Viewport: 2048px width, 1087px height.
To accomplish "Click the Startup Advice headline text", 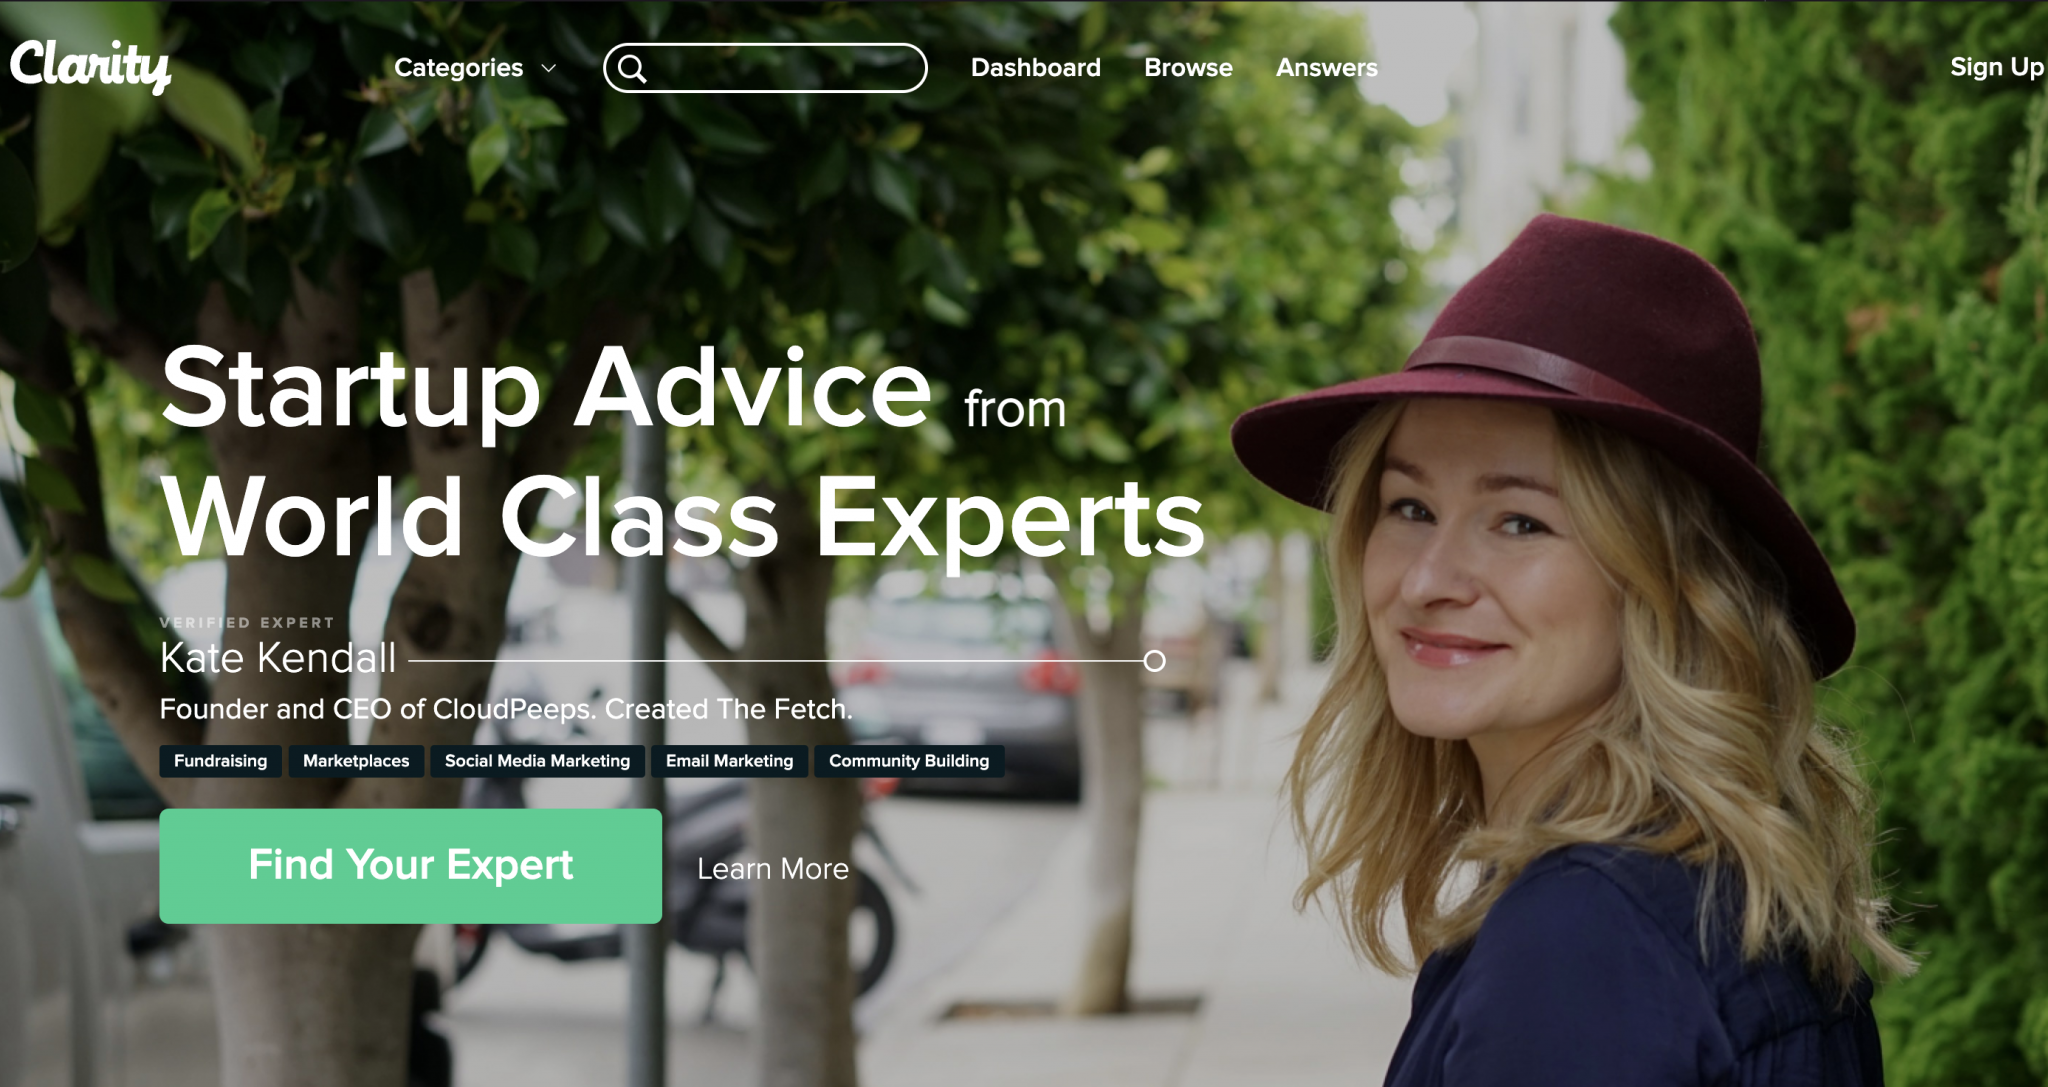I will coord(546,389).
